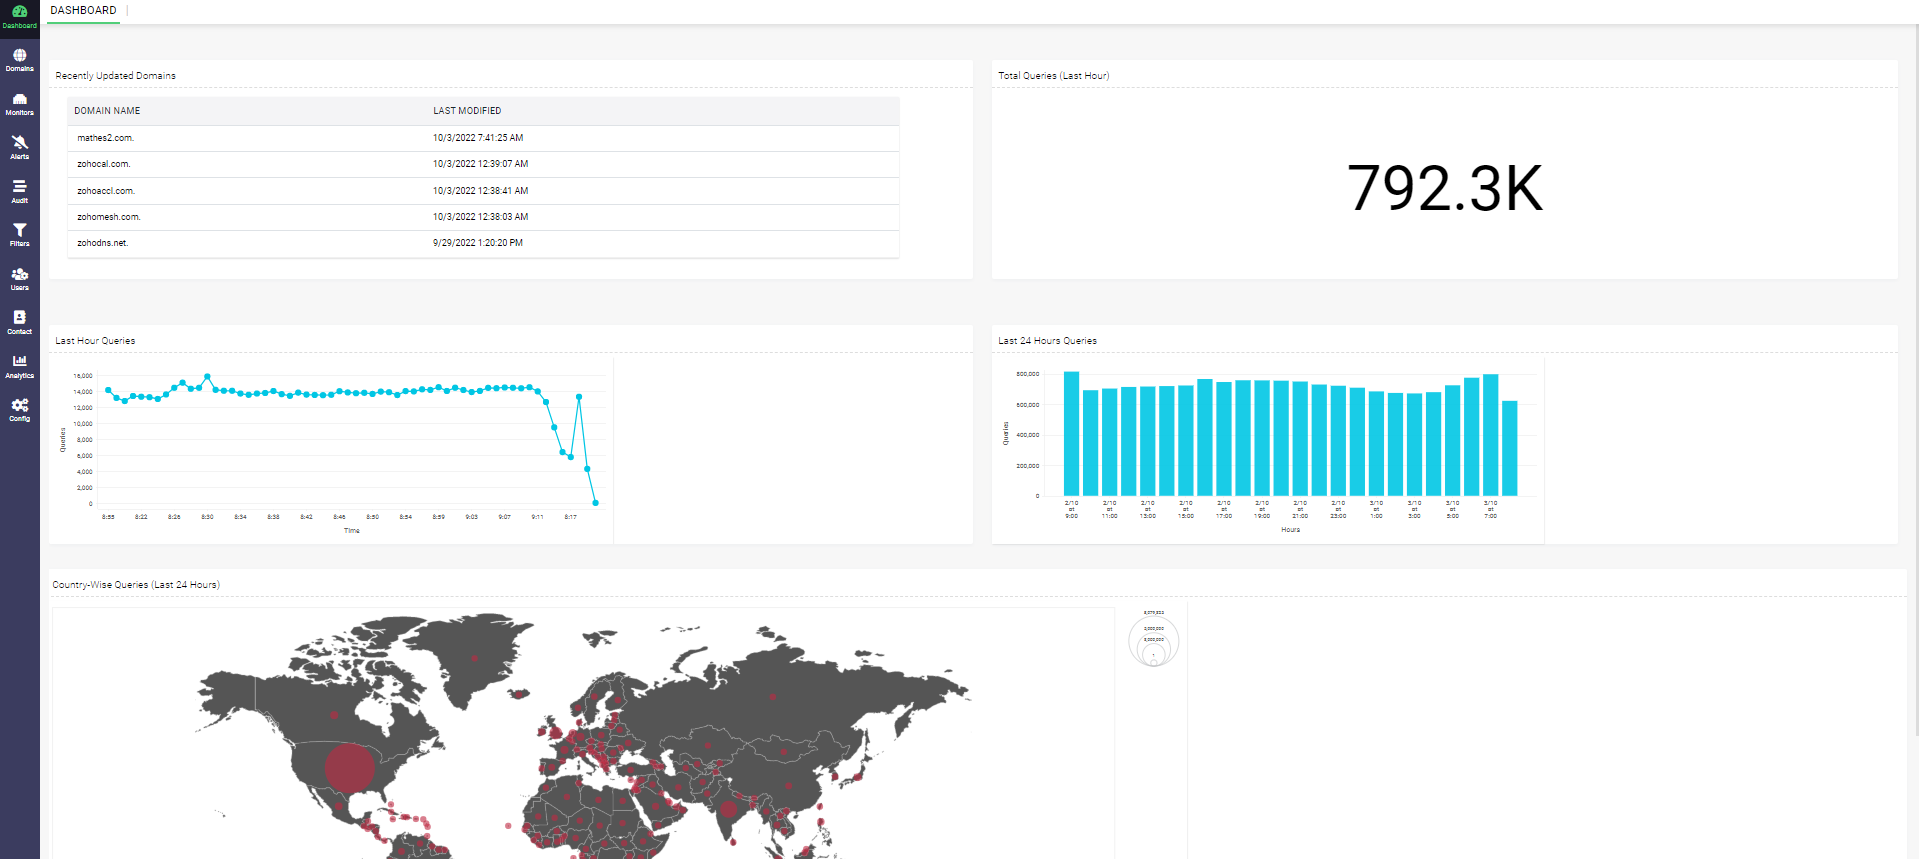Image resolution: width=1919 pixels, height=859 pixels.
Task: Open the Users sidebar icon
Action: (19, 278)
